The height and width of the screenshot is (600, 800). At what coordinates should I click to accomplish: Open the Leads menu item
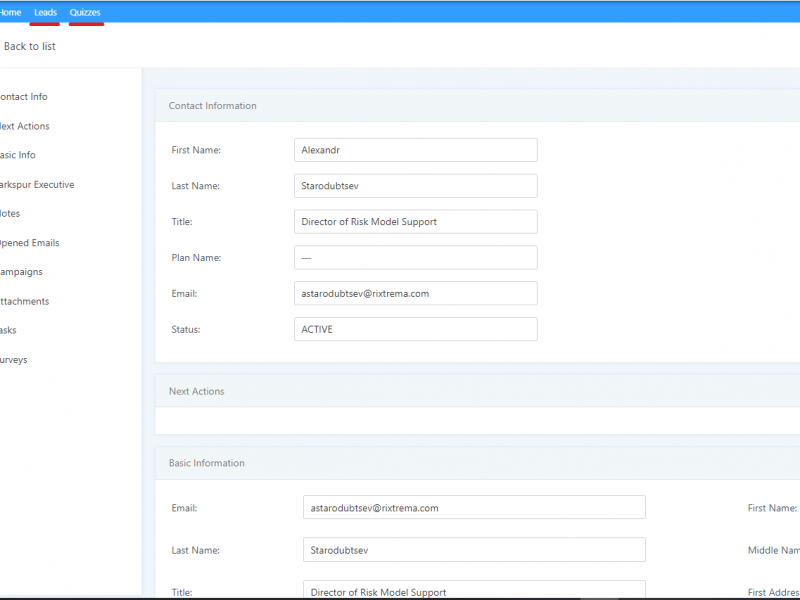45,12
